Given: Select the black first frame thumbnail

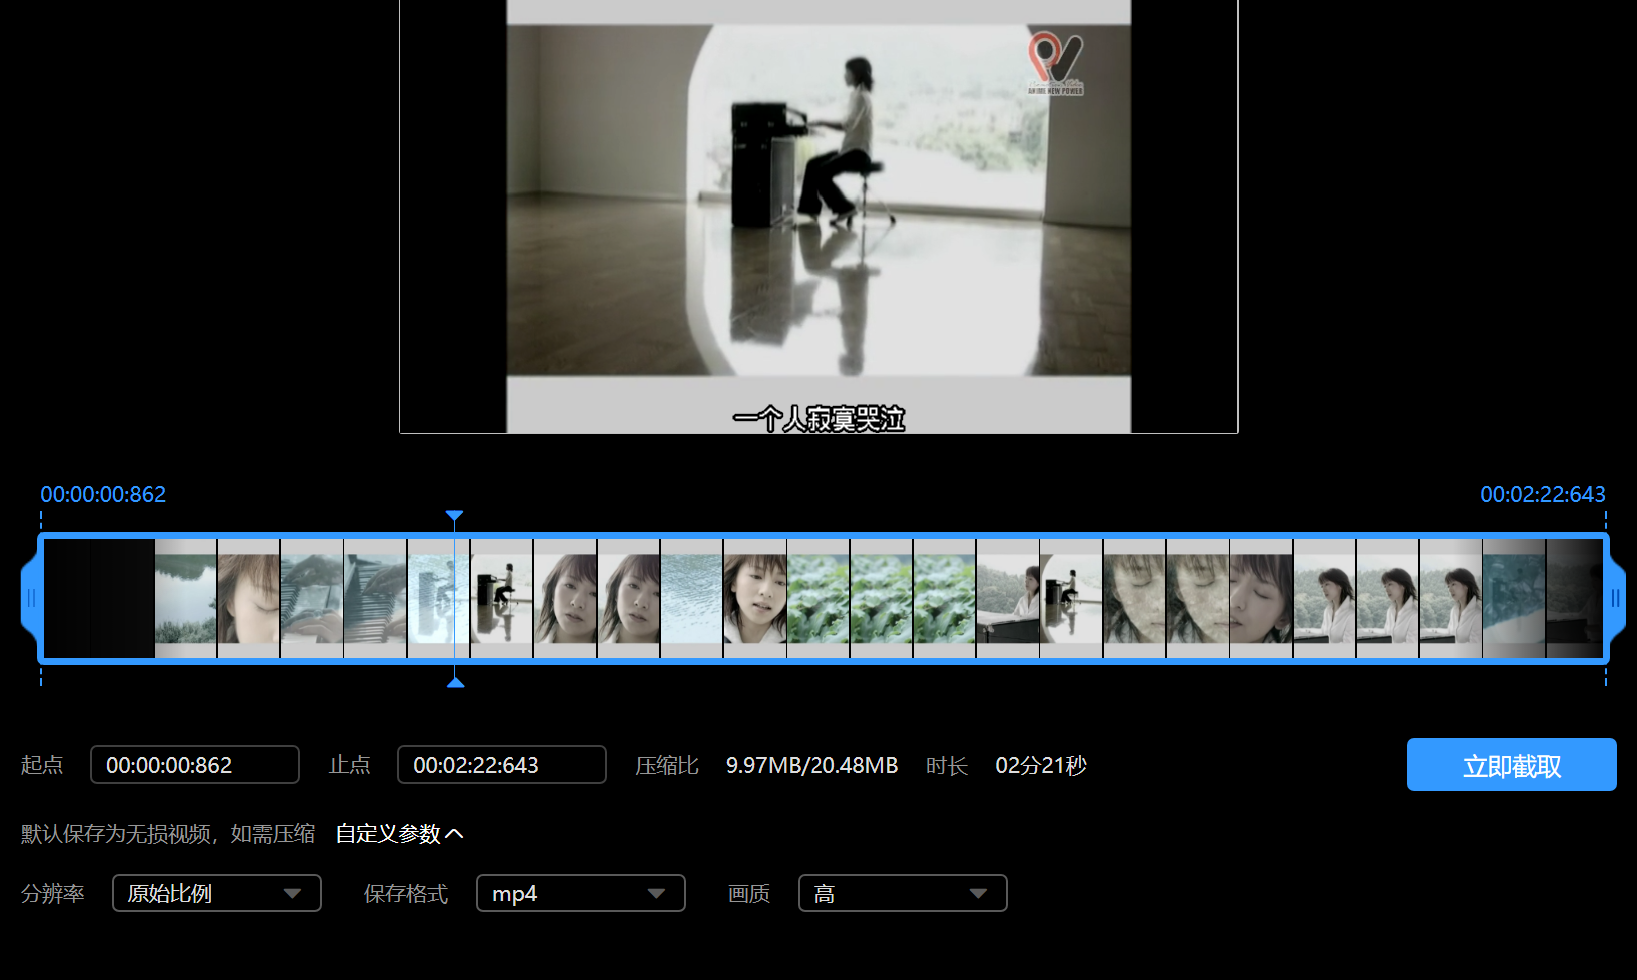Looking at the screenshot, I should click(99, 598).
